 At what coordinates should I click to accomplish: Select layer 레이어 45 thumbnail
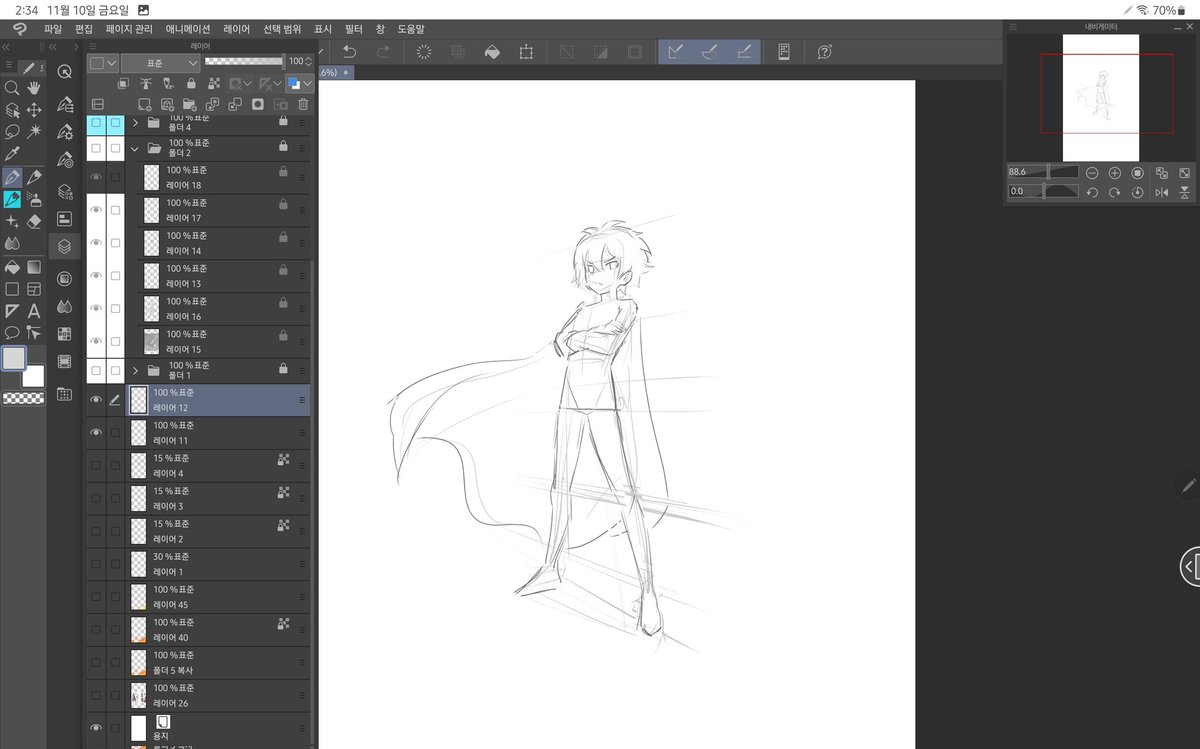(139, 597)
